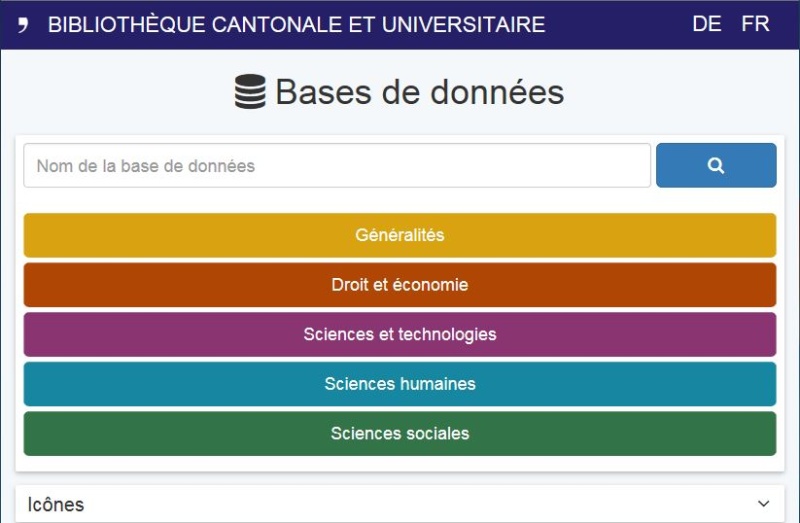Open the Généralités category

(400, 236)
